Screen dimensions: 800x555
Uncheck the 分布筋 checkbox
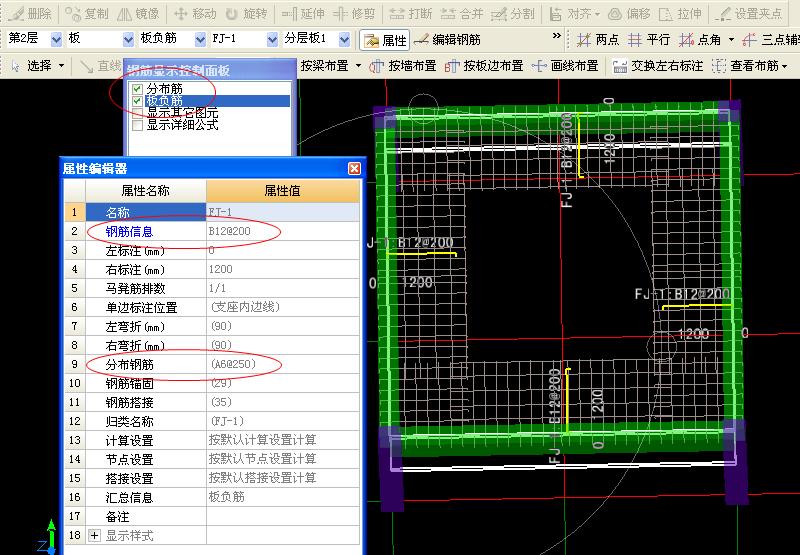point(137,89)
